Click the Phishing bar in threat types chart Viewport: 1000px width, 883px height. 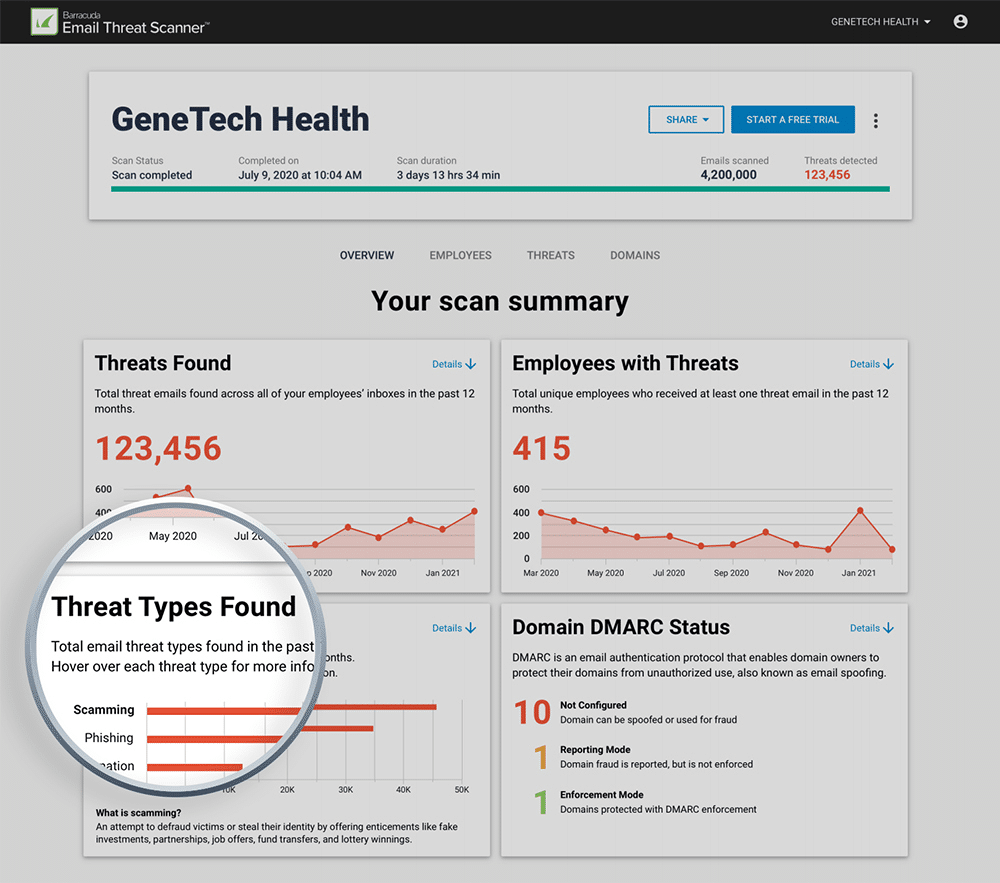260,734
